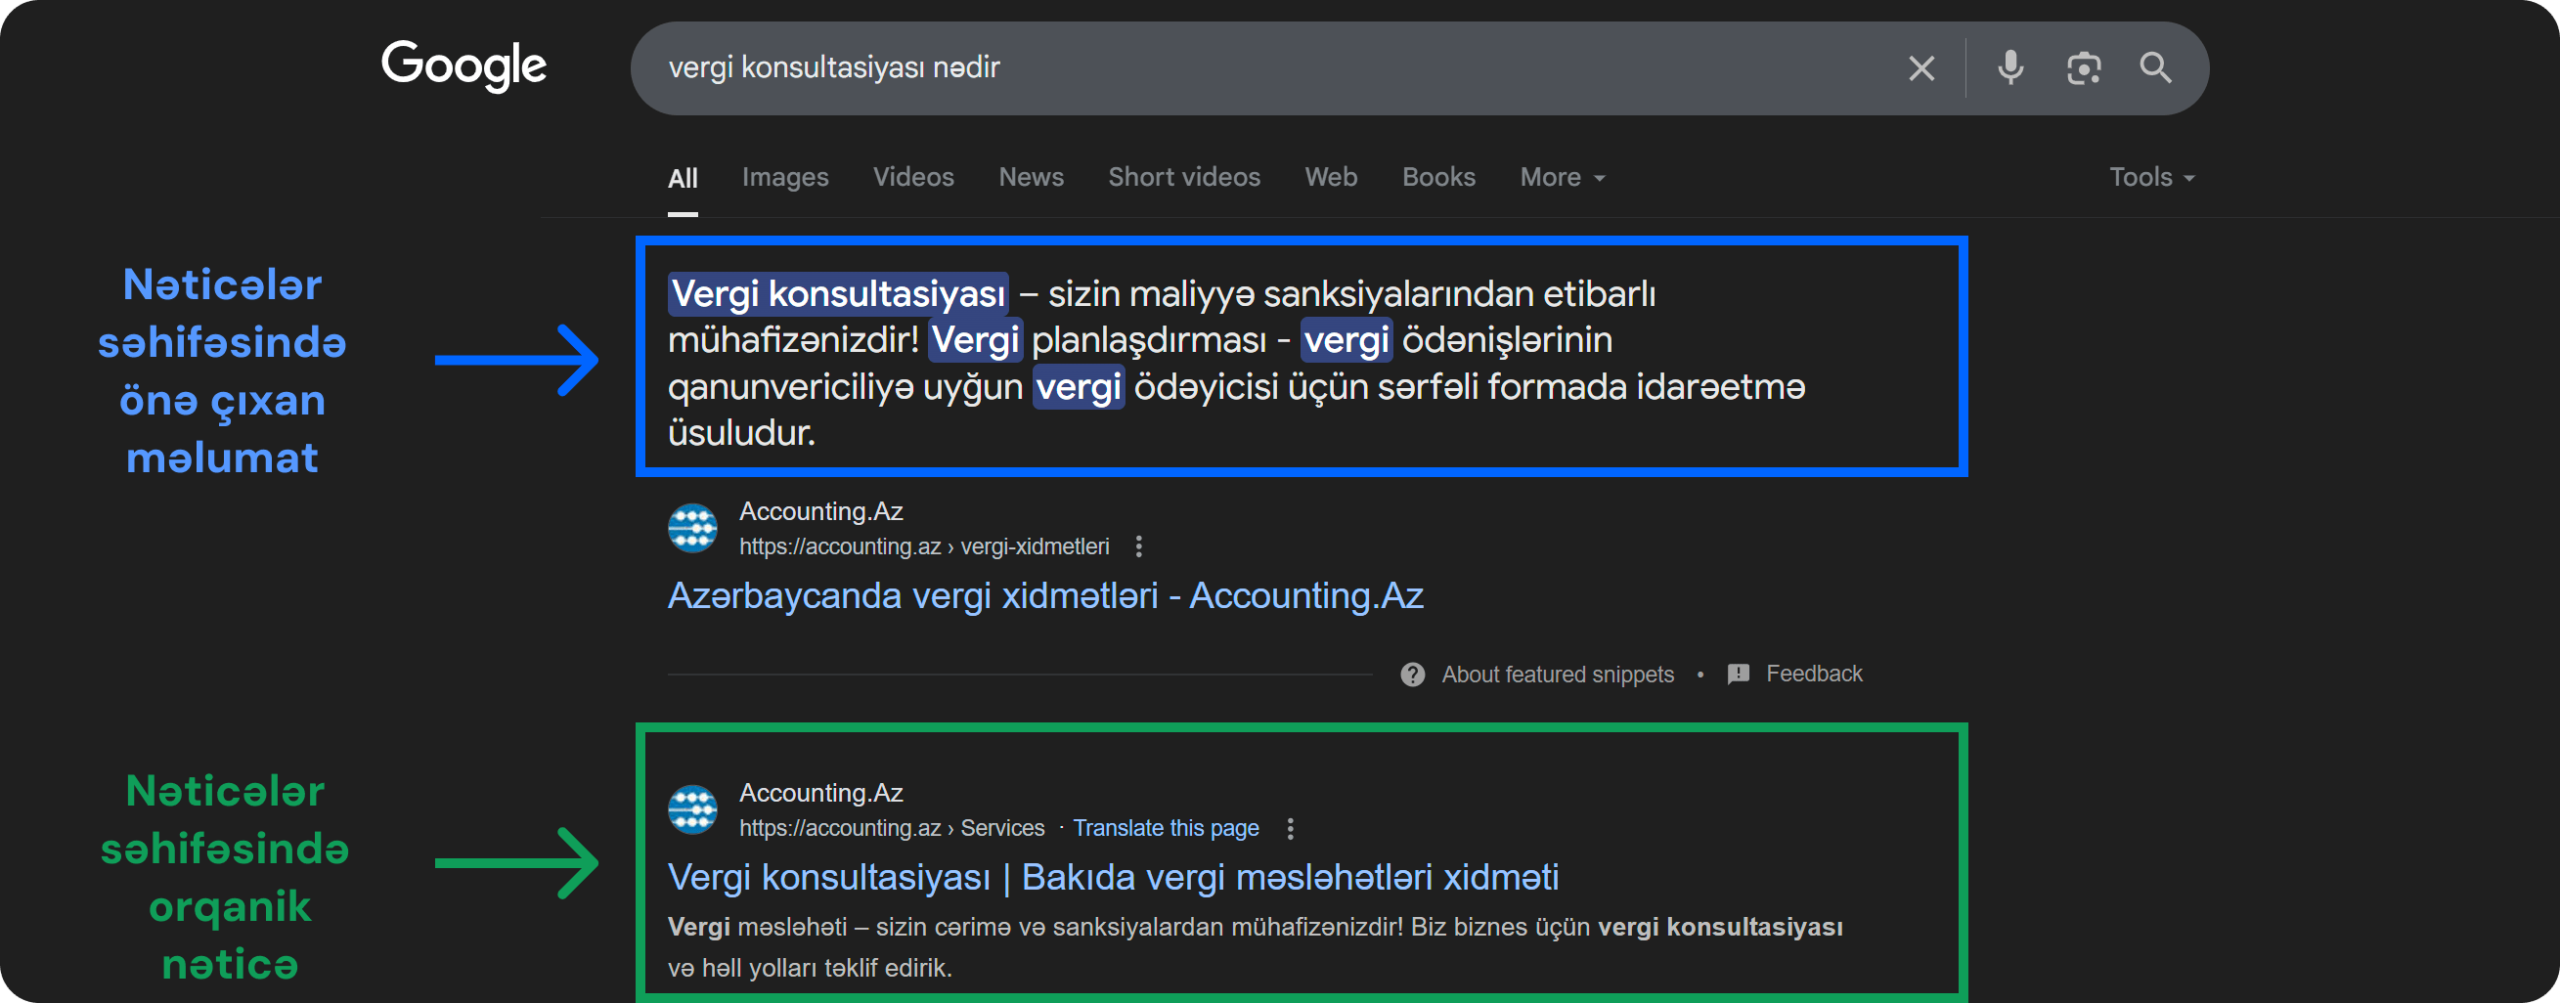Viewport: 2560px width, 1003px height.
Task: Open Vergi konsultasiyası | Bakıda vergi məsləhətləri link
Action: 1113,878
